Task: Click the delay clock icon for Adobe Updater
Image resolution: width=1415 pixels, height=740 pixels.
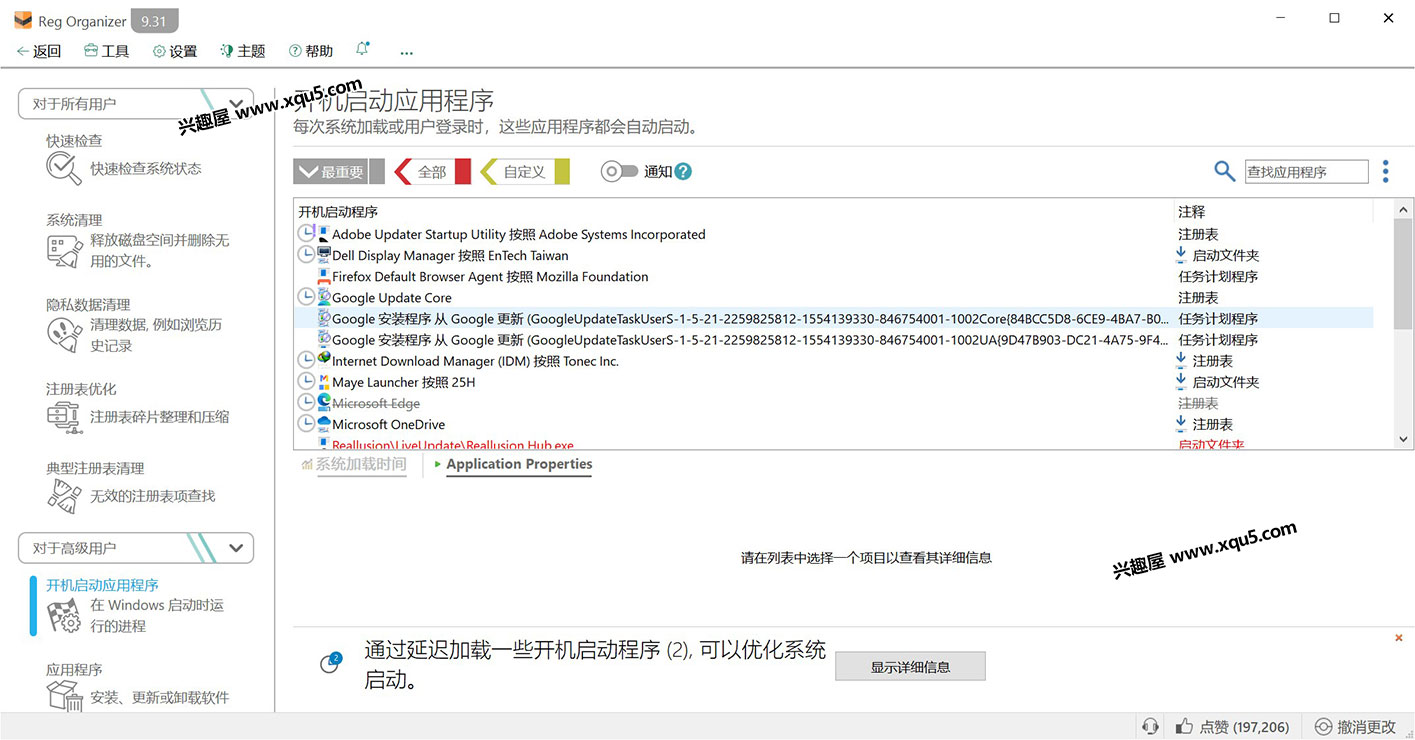Action: click(306, 234)
